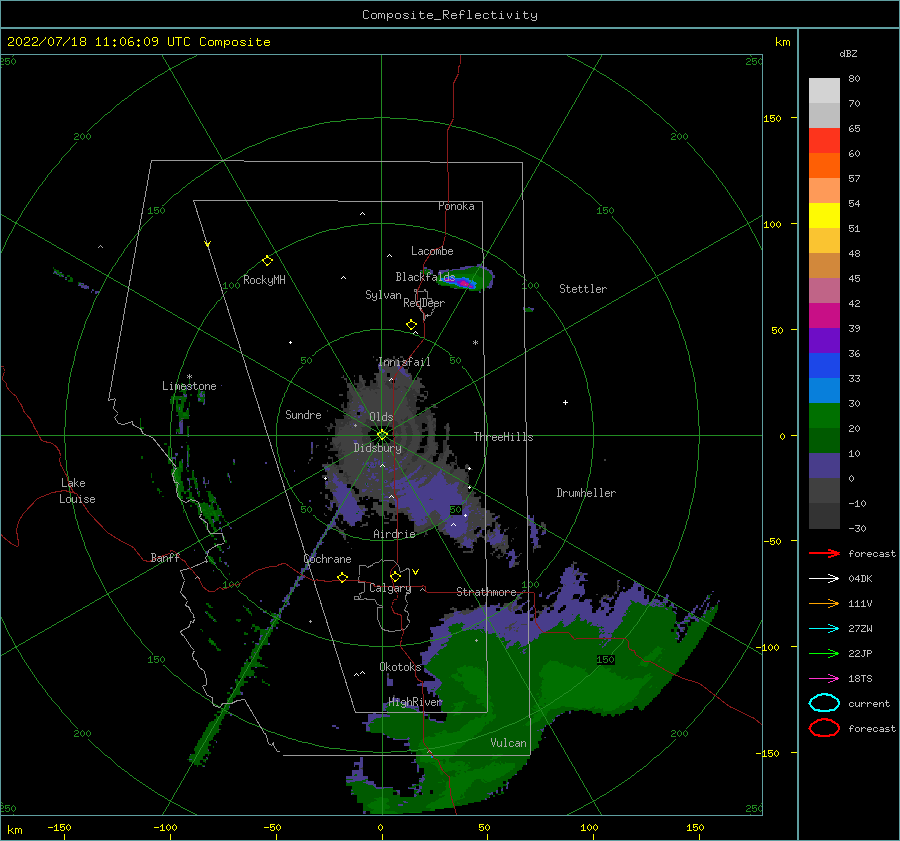
Task: Click the blue 36 dBZ legend swatch
Action: (x=824, y=366)
